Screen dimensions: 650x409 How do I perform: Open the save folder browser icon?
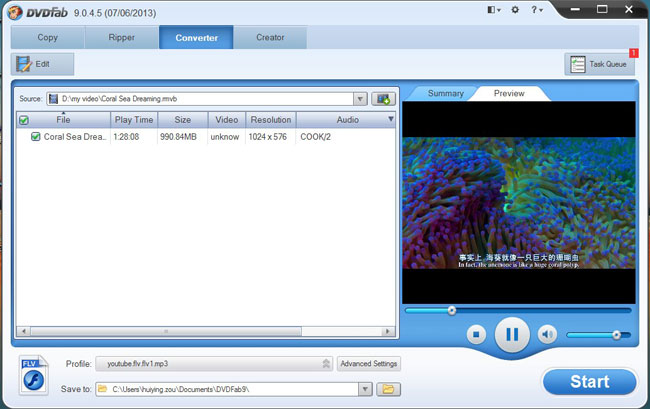388,389
